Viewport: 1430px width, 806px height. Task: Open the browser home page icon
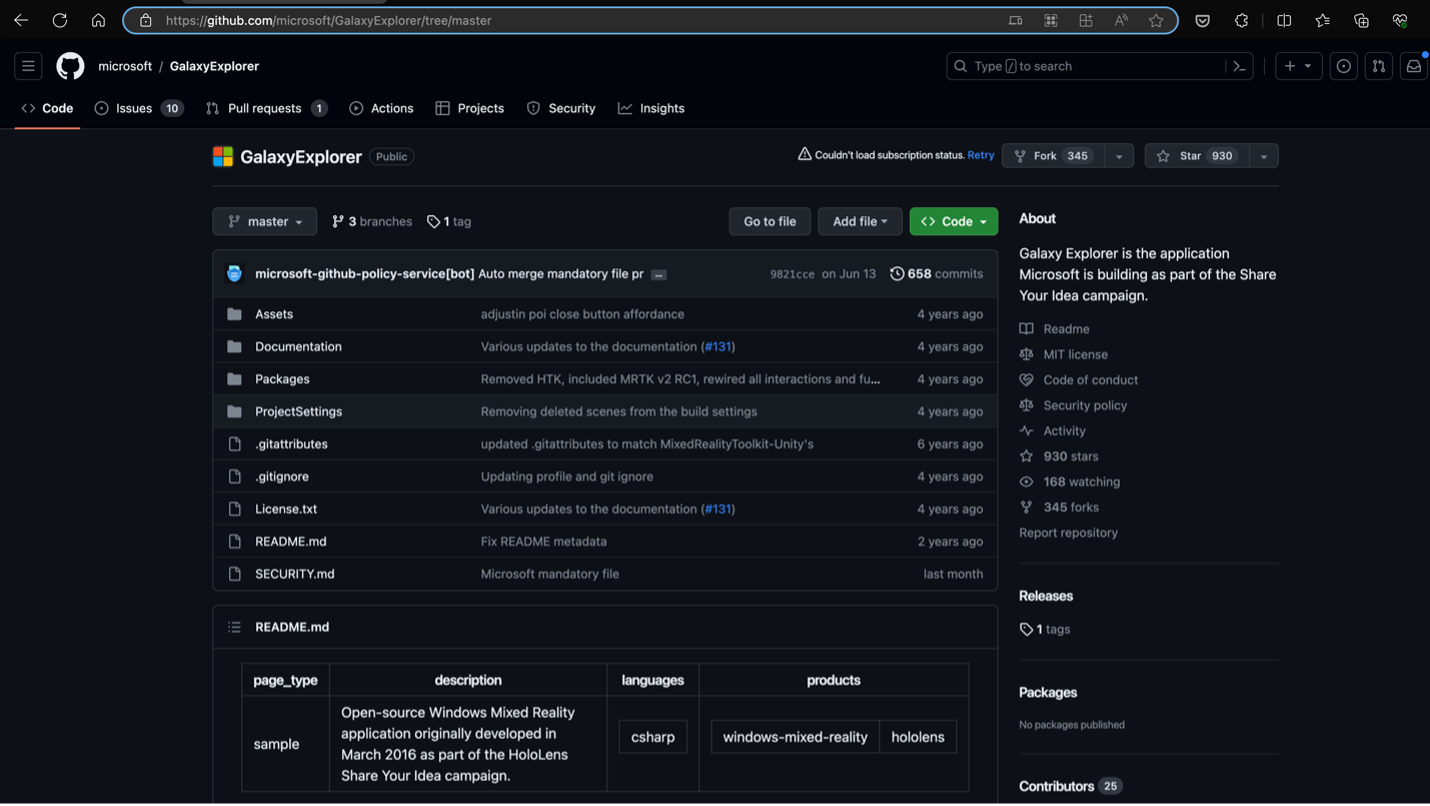(98, 20)
